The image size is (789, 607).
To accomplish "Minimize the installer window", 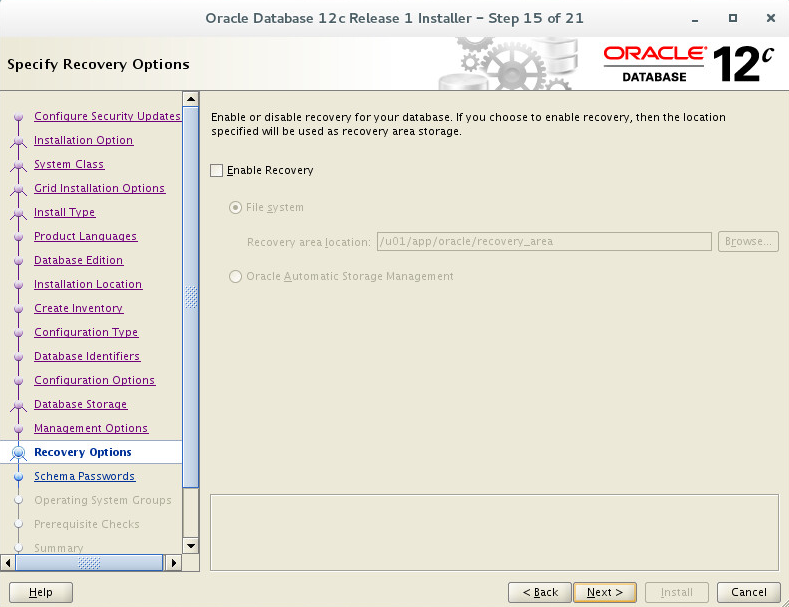I will (x=695, y=19).
